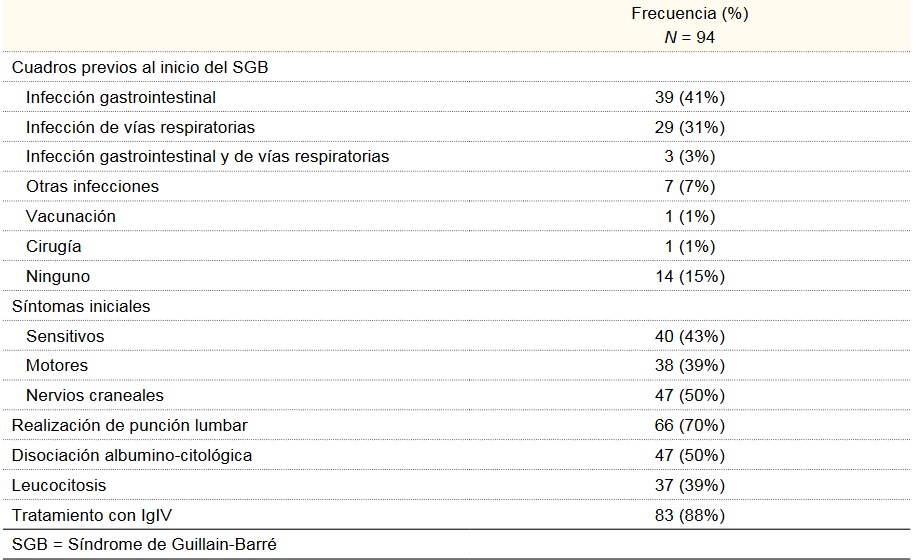Select the "Sensitivos" row label
The image size is (921, 560).
(65, 336)
